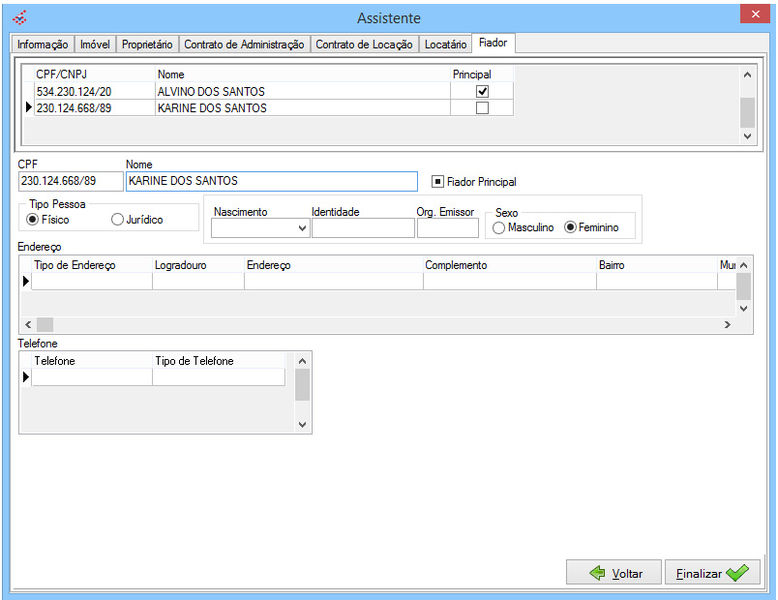Select Masculino sex option
Screen dimensions: 778x600
click(498, 227)
